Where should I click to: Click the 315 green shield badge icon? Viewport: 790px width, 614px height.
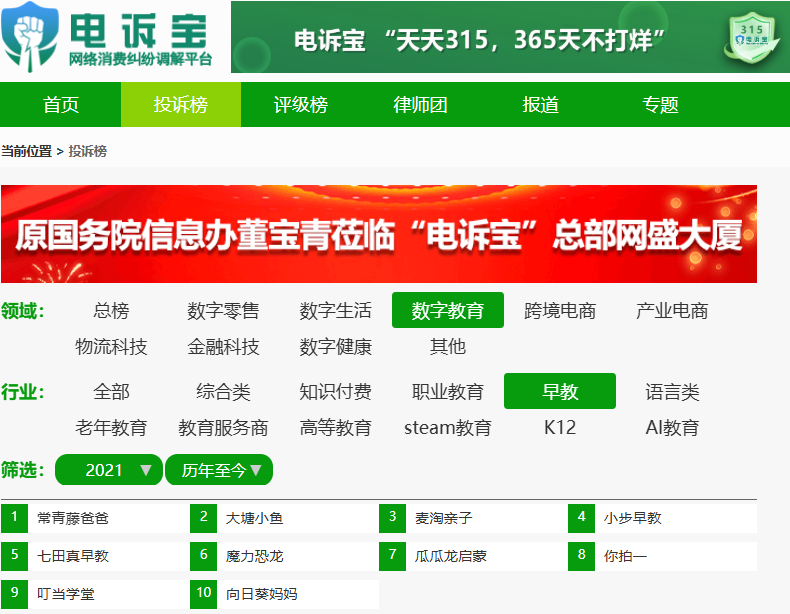click(x=752, y=37)
